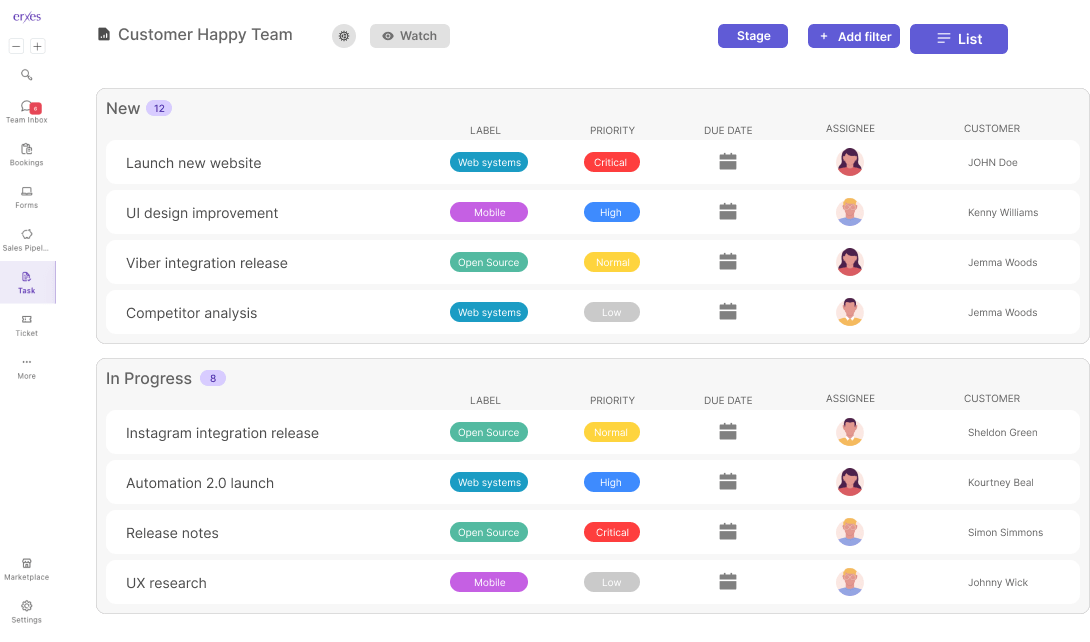Click assignee avatar for UX research

(849, 582)
